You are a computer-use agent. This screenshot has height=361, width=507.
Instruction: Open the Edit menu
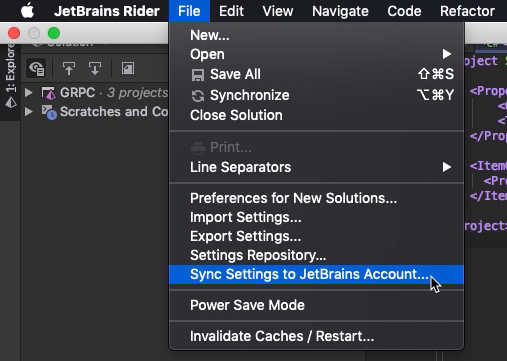(231, 11)
